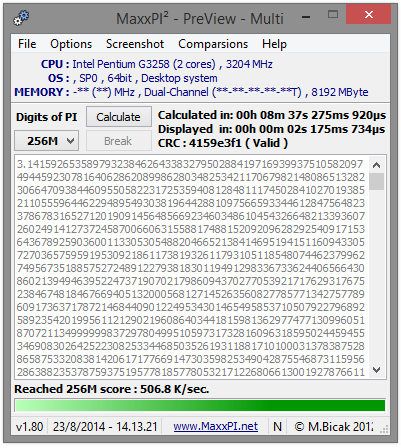Click the resize grip at window corner
401x448 pixels.
(384, 429)
